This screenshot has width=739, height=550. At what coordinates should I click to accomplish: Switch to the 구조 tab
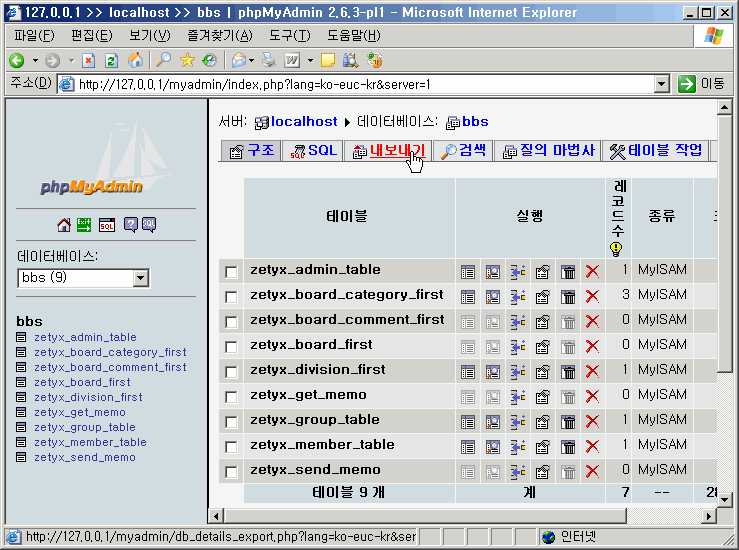click(251, 151)
